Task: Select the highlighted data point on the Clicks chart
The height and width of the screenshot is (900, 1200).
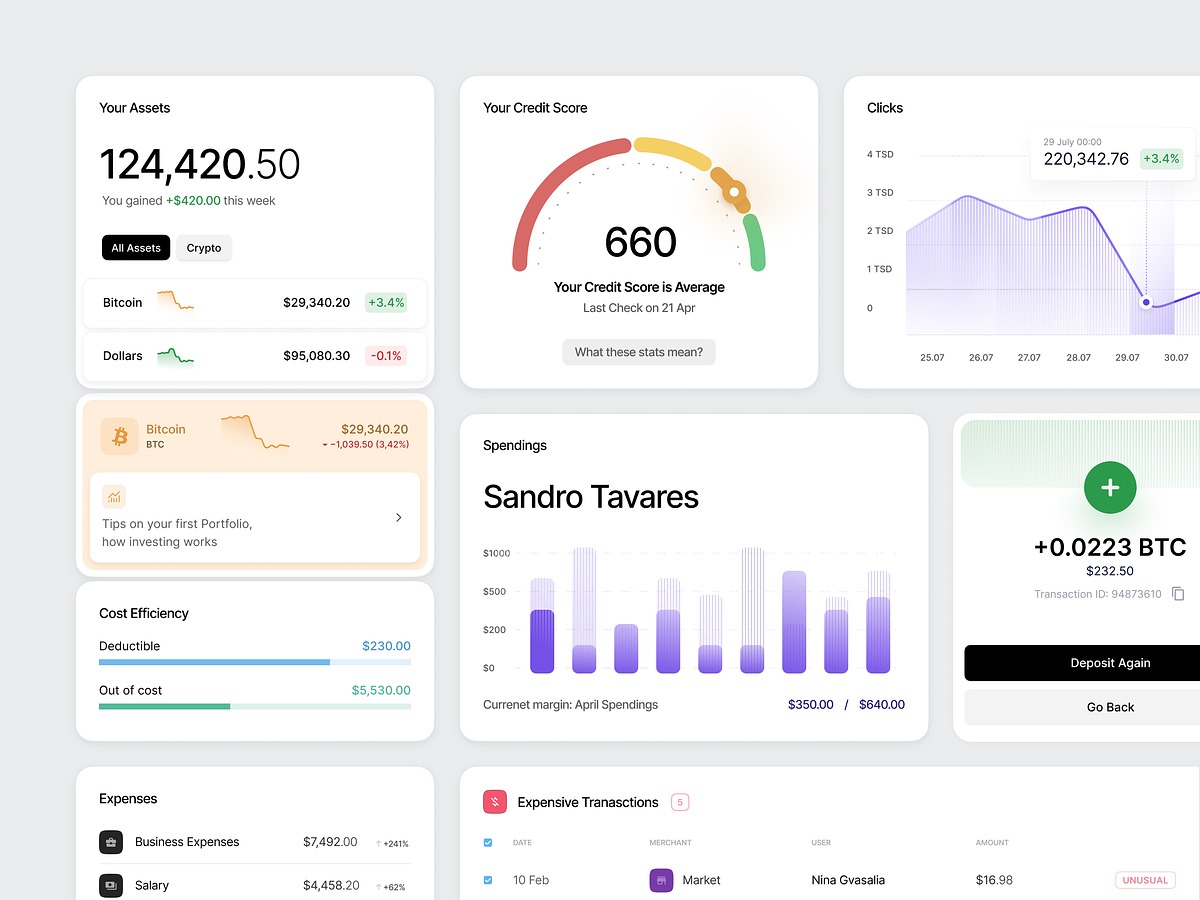Action: coord(1146,301)
